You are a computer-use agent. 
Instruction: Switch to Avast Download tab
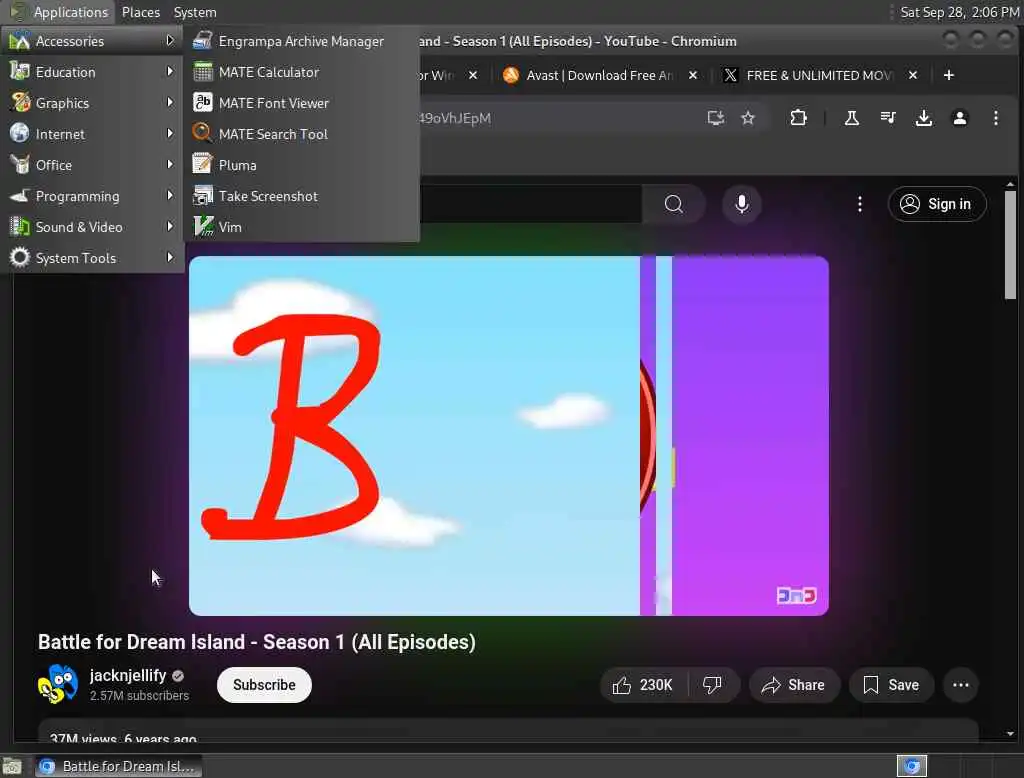598,75
